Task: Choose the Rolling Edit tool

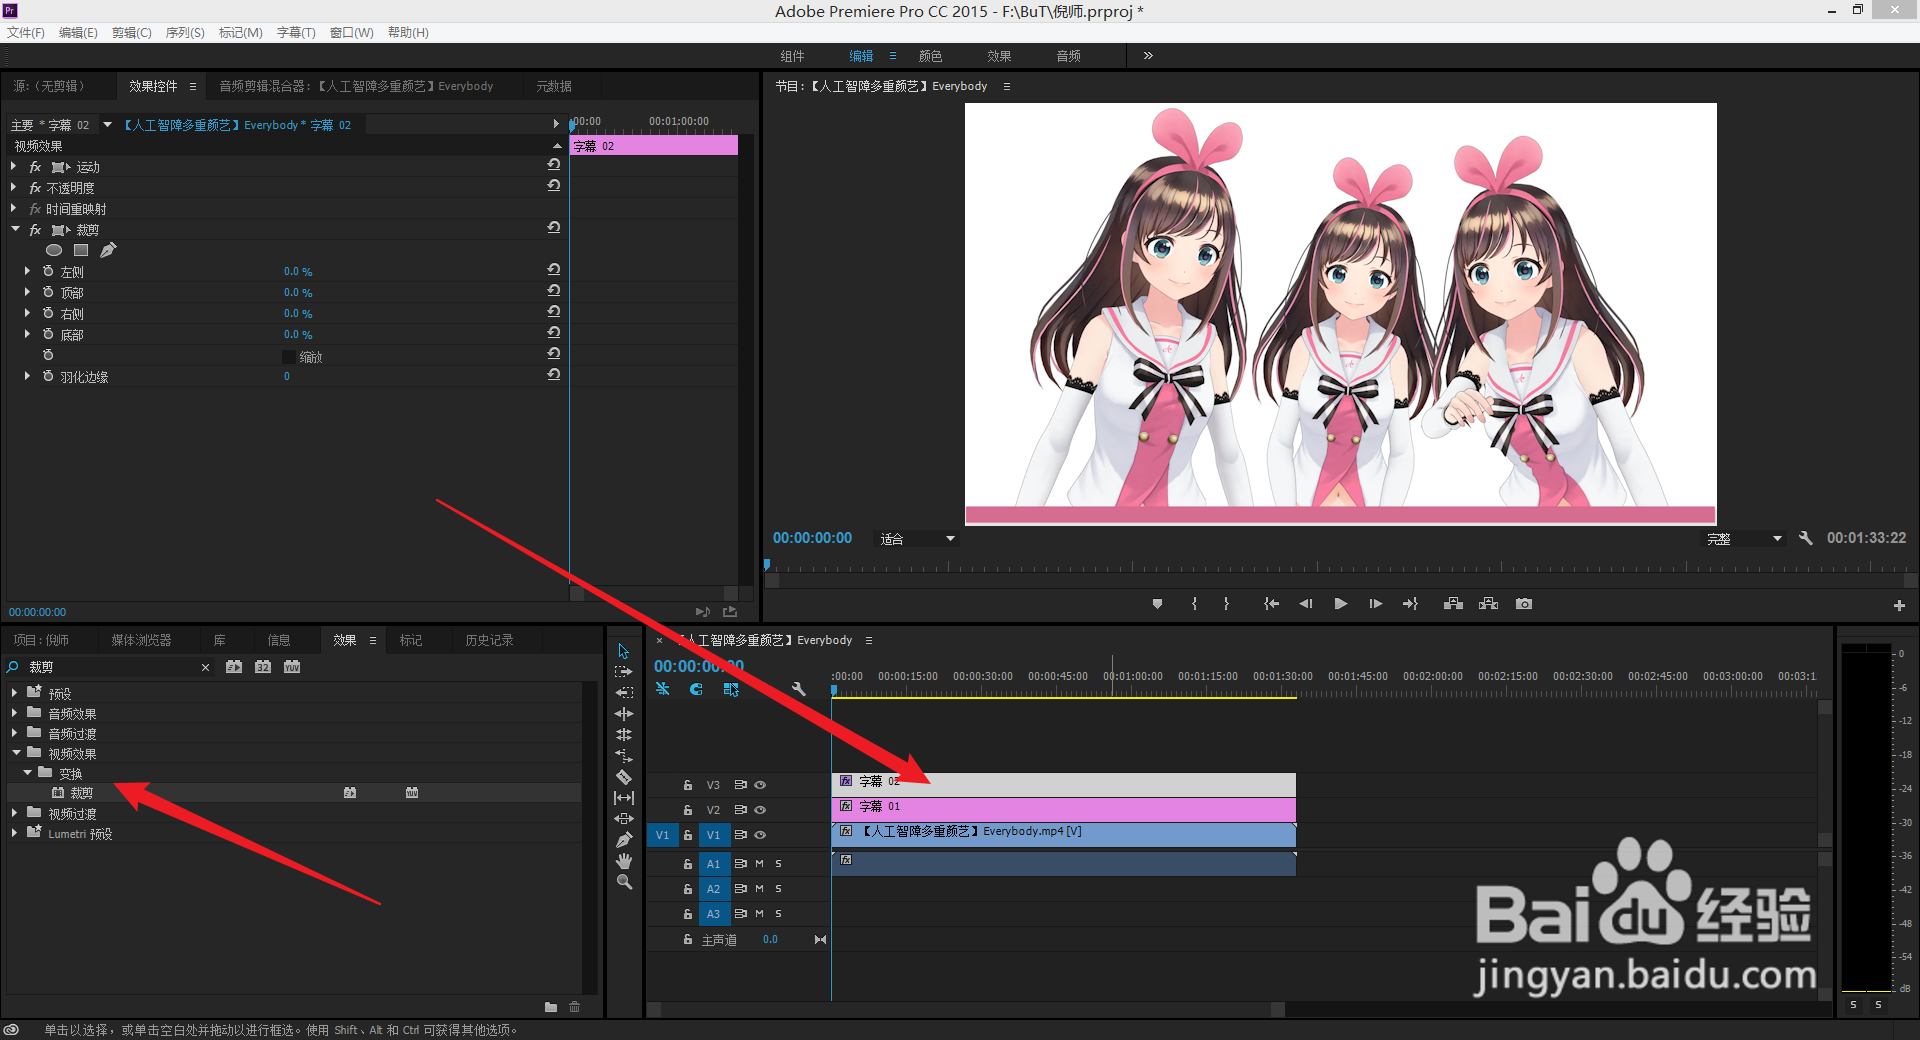Action: (x=624, y=713)
